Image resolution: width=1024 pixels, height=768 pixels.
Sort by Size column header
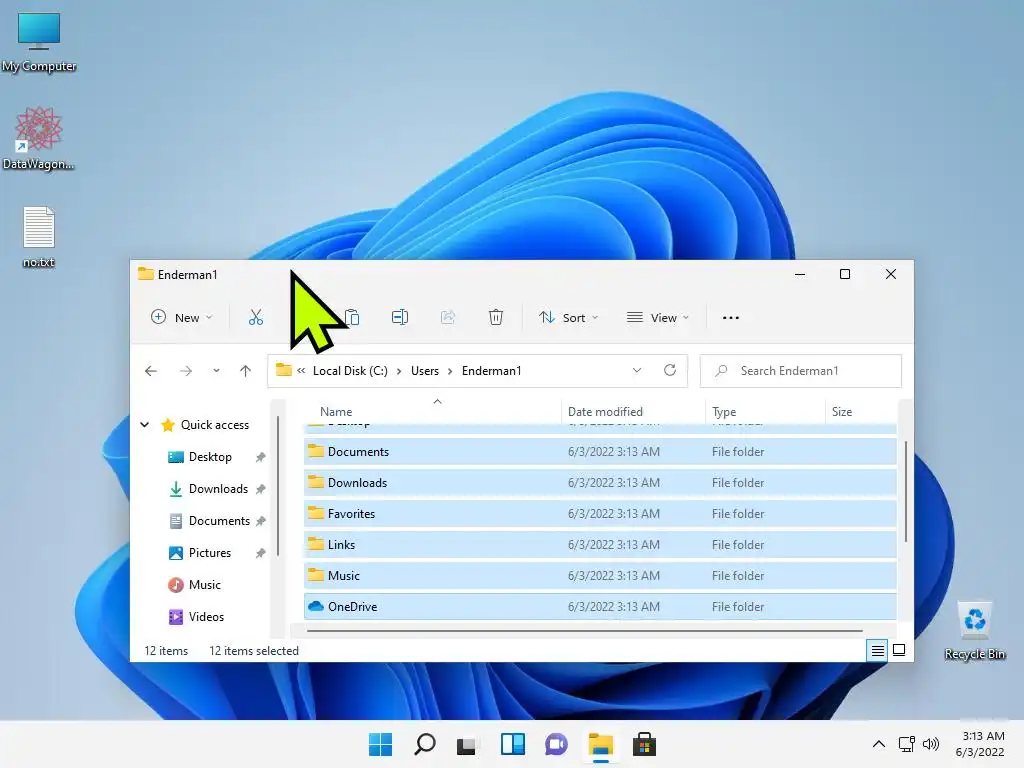click(861, 411)
